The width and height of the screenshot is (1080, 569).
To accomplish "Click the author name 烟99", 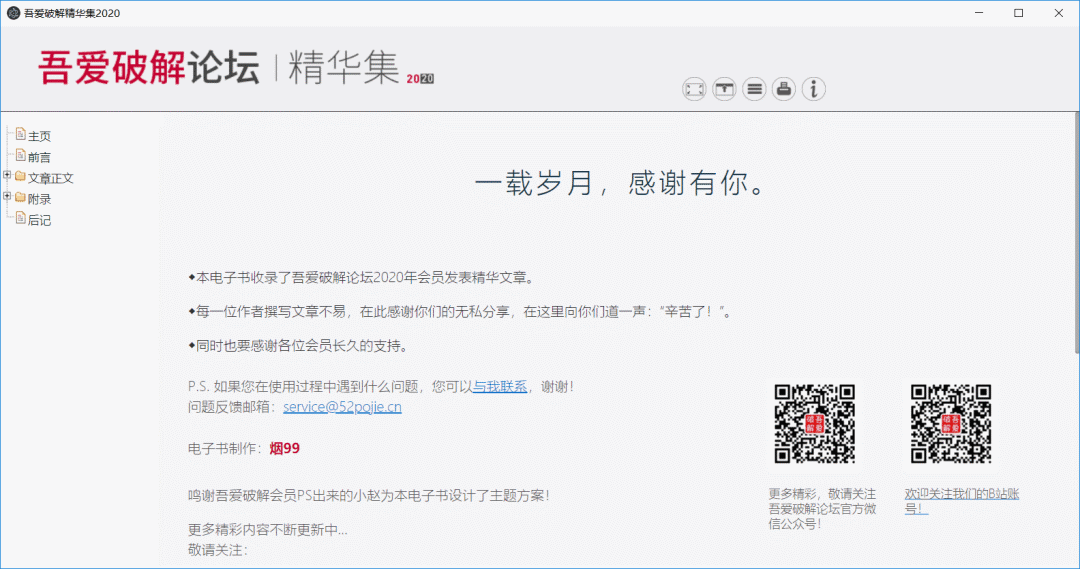I will (284, 448).
